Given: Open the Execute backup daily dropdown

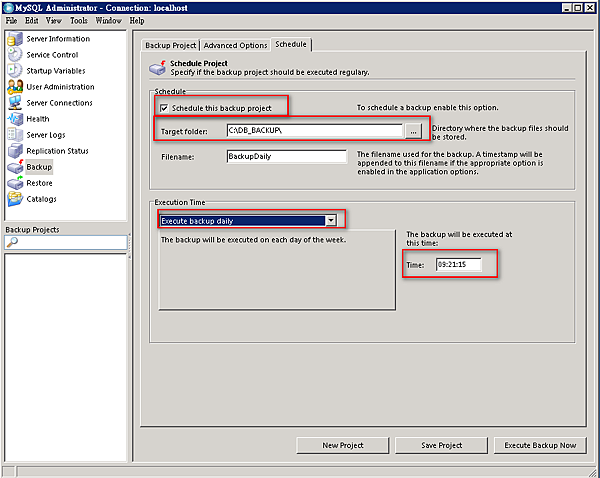Looking at the screenshot, I should (x=331, y=220).
